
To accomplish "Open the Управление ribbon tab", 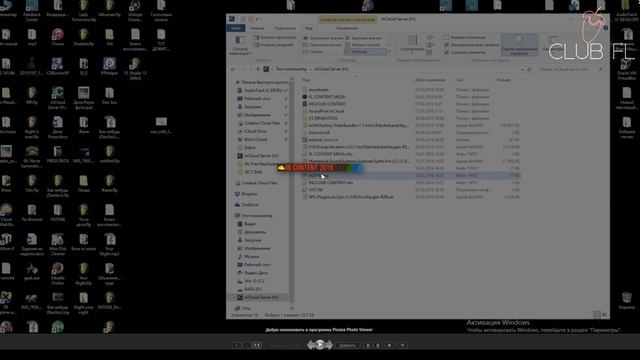I will (x=347, y=28).
